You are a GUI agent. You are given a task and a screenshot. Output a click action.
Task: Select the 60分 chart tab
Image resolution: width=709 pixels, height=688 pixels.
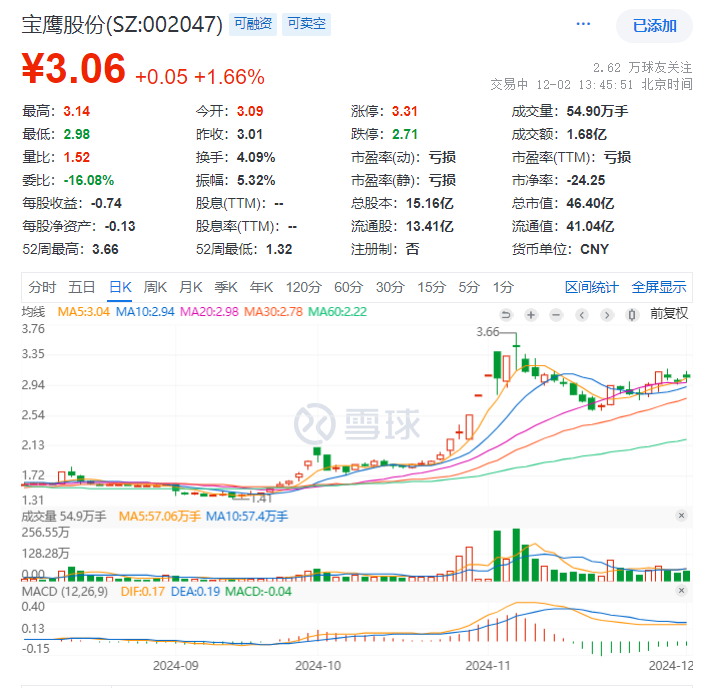tap(349, 287)
